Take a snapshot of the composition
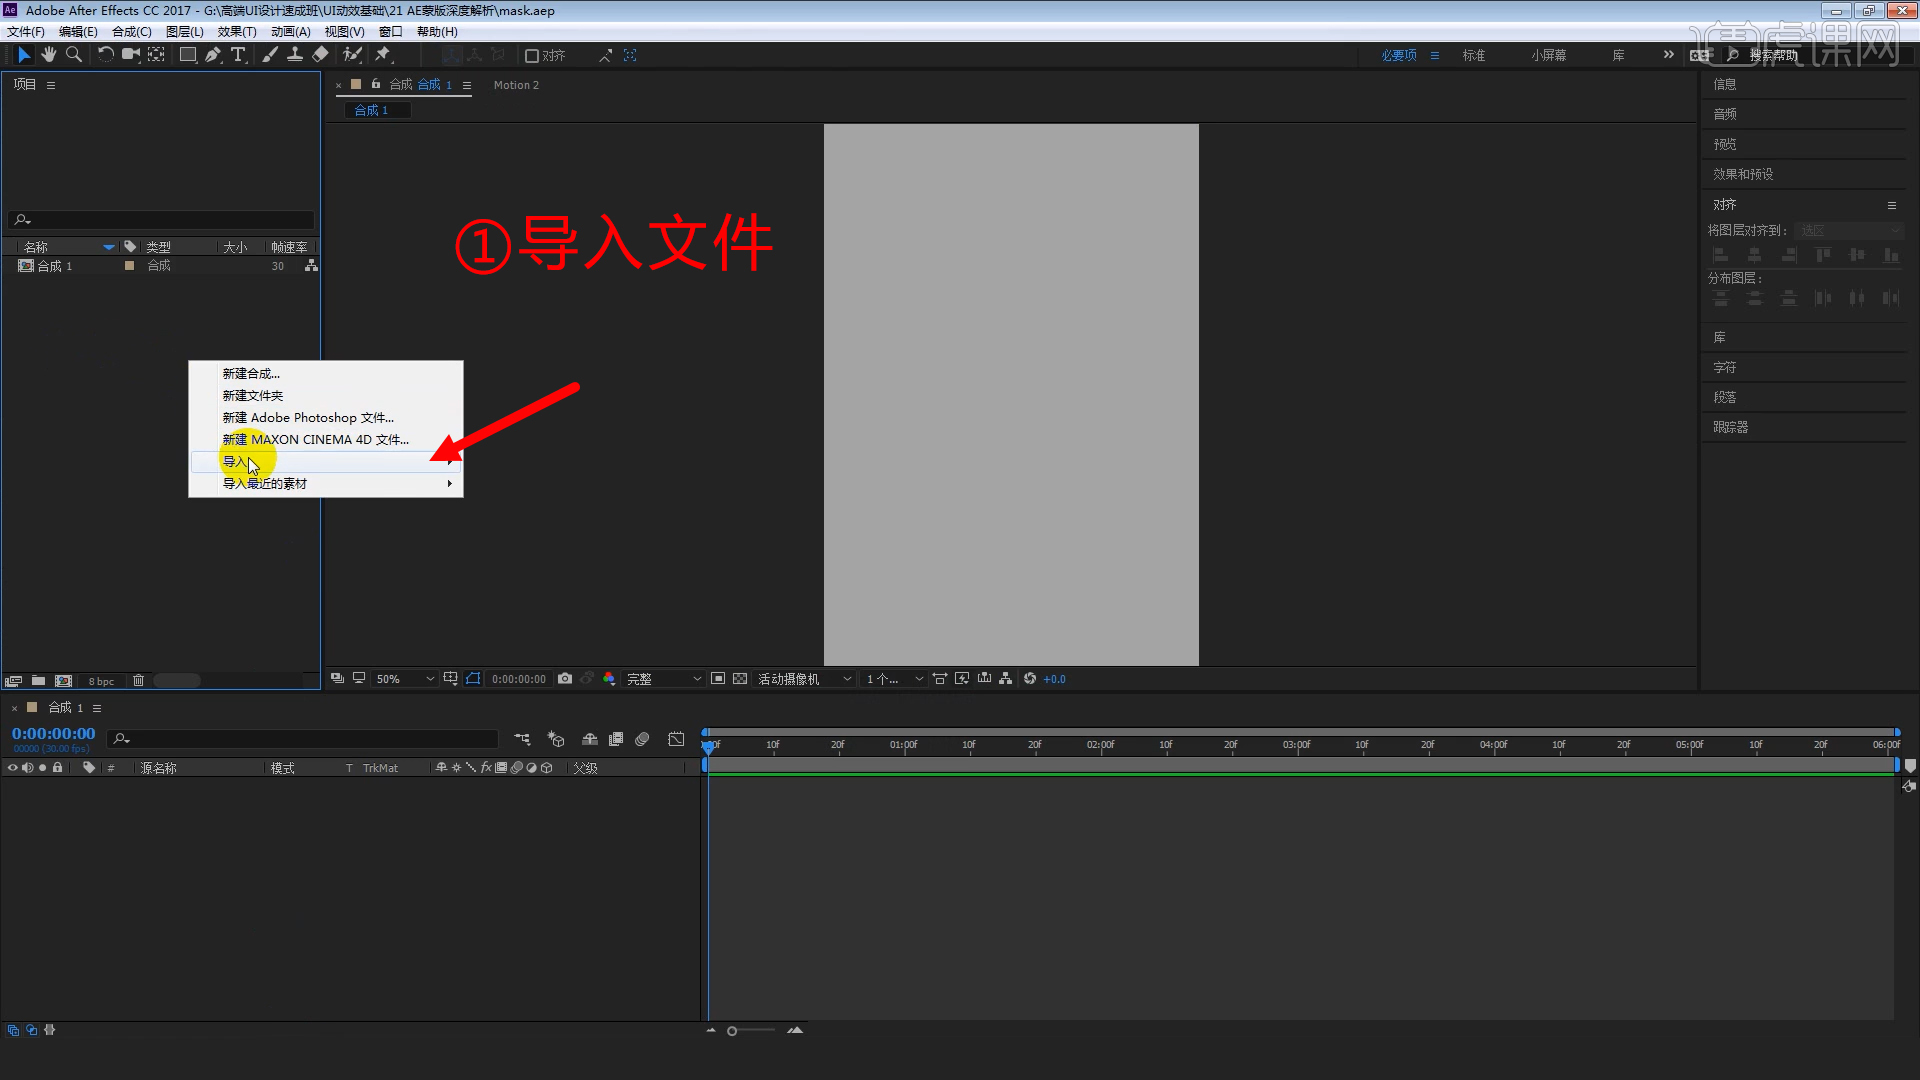Viewport: 1920px width, 1080px height. tap(565, 678)
